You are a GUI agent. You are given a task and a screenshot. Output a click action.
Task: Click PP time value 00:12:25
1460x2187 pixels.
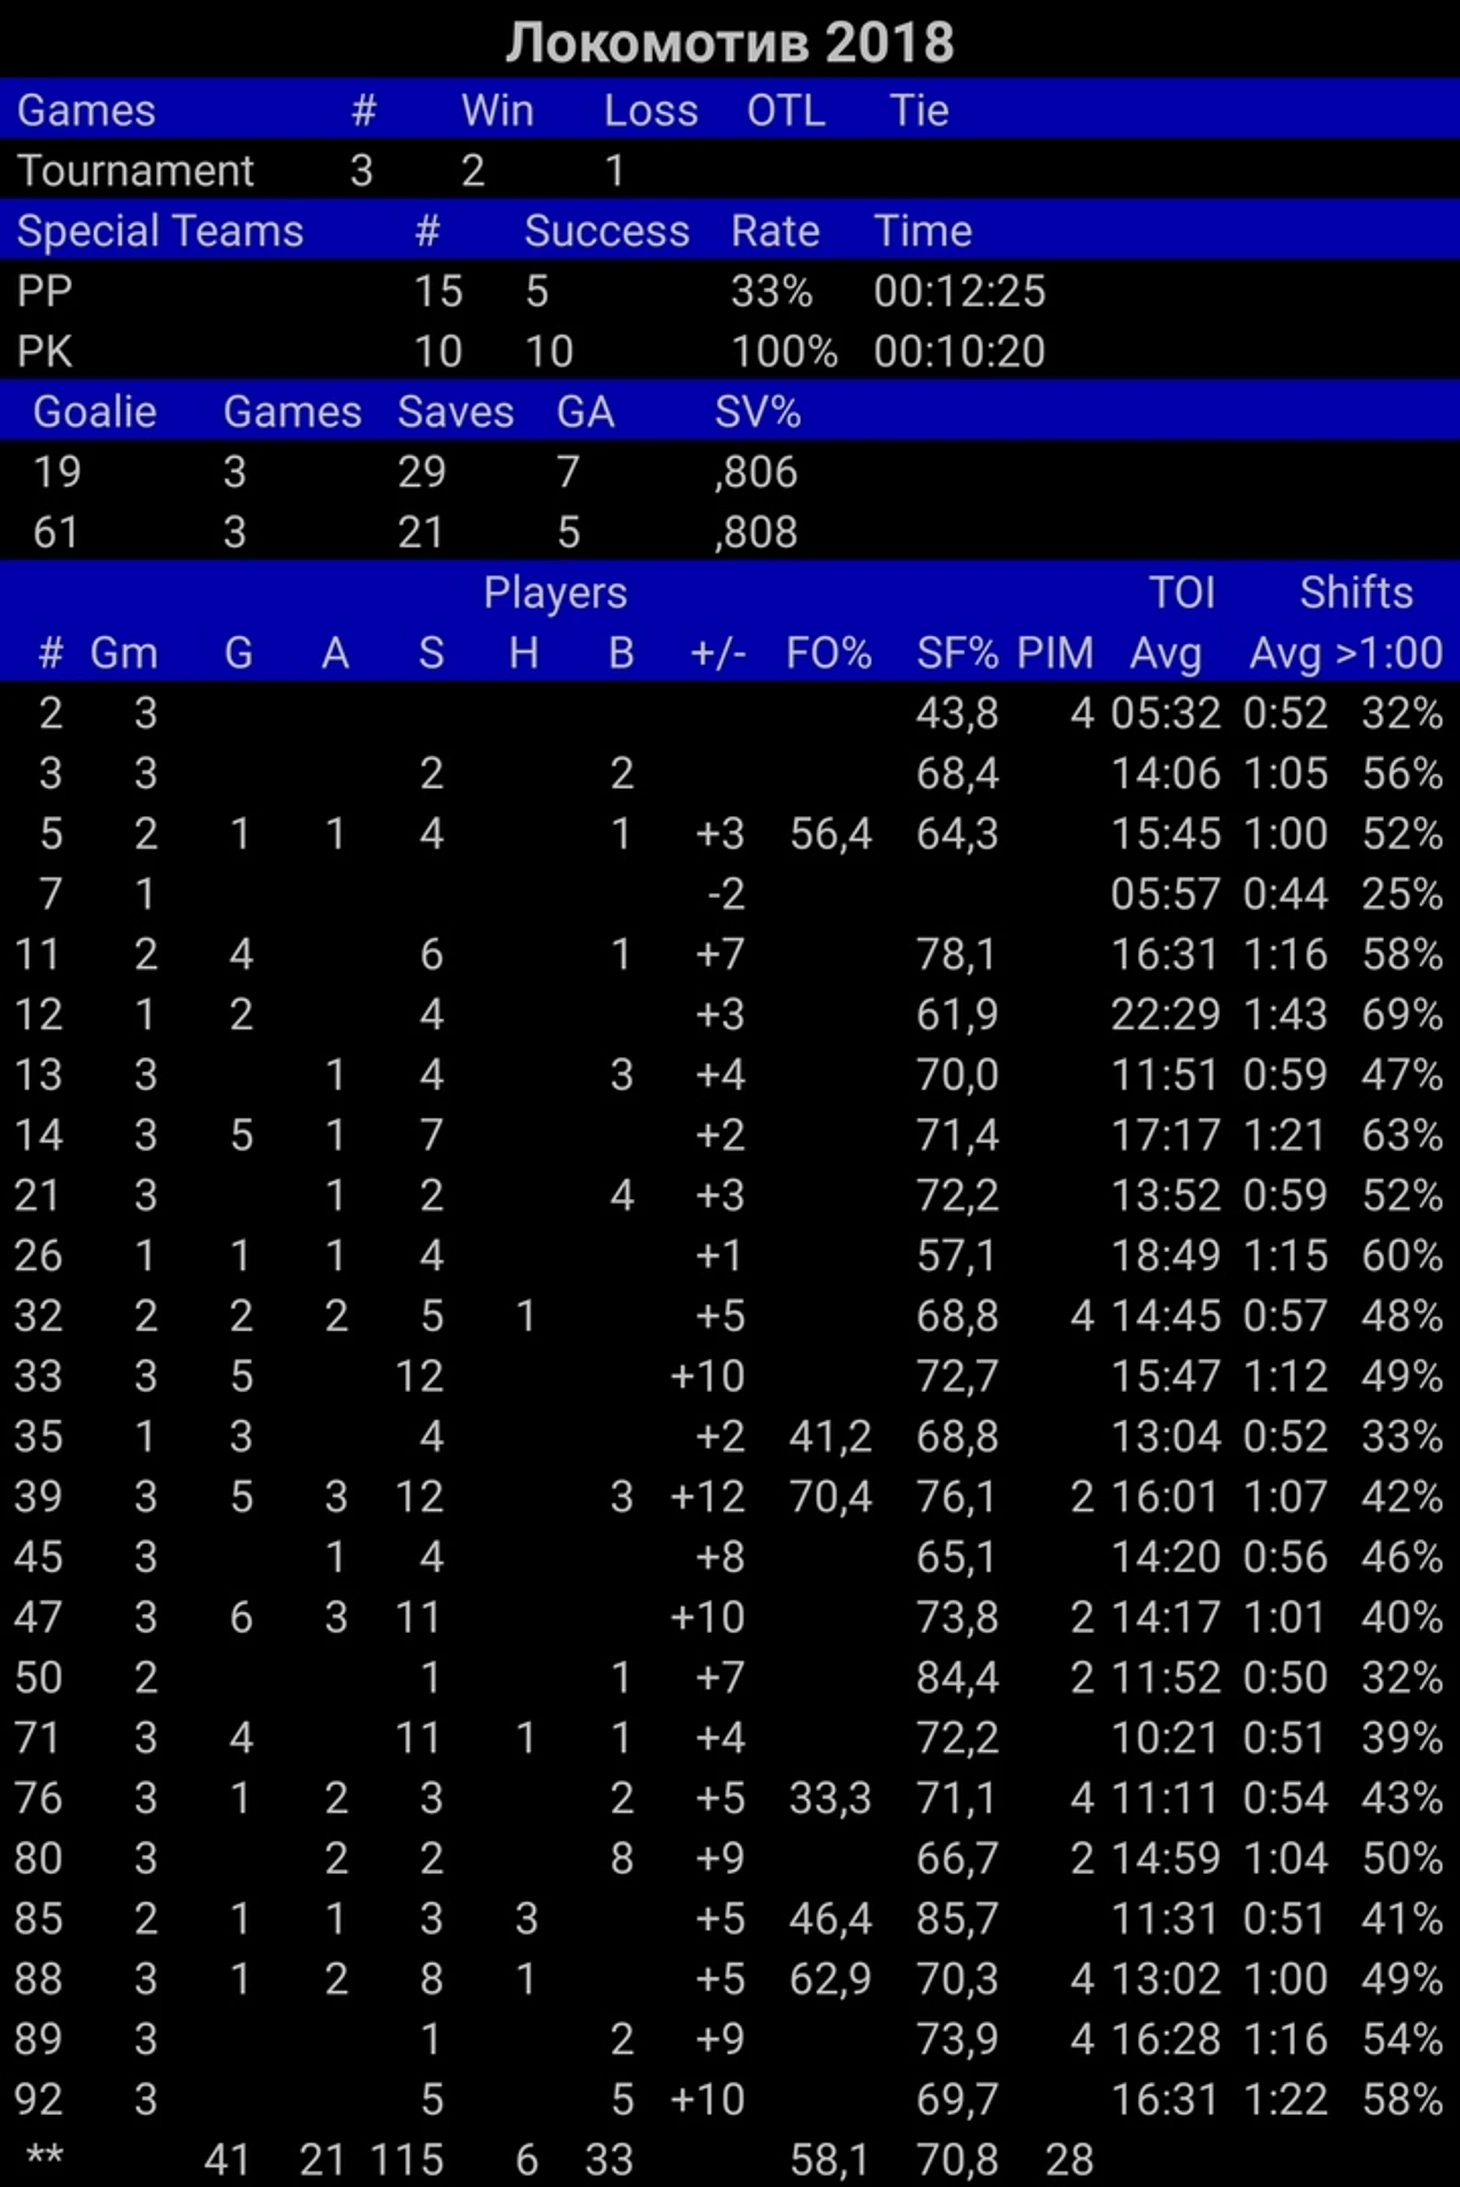pyautogui.click(x=959, y=291)
